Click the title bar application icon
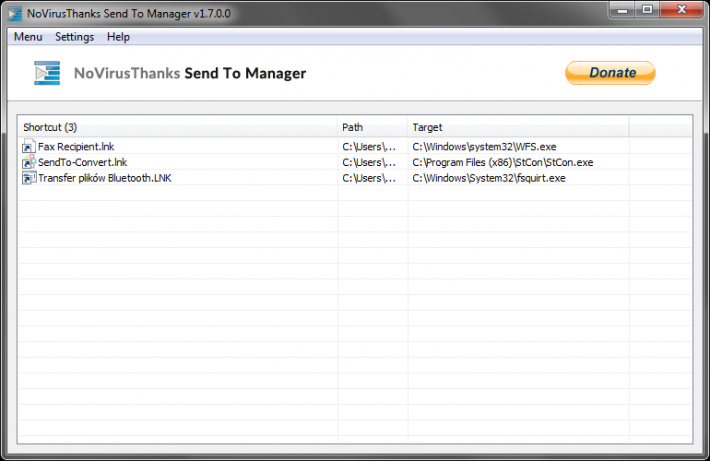The height and width of the screenshot is (461, 710). (14, 14)
